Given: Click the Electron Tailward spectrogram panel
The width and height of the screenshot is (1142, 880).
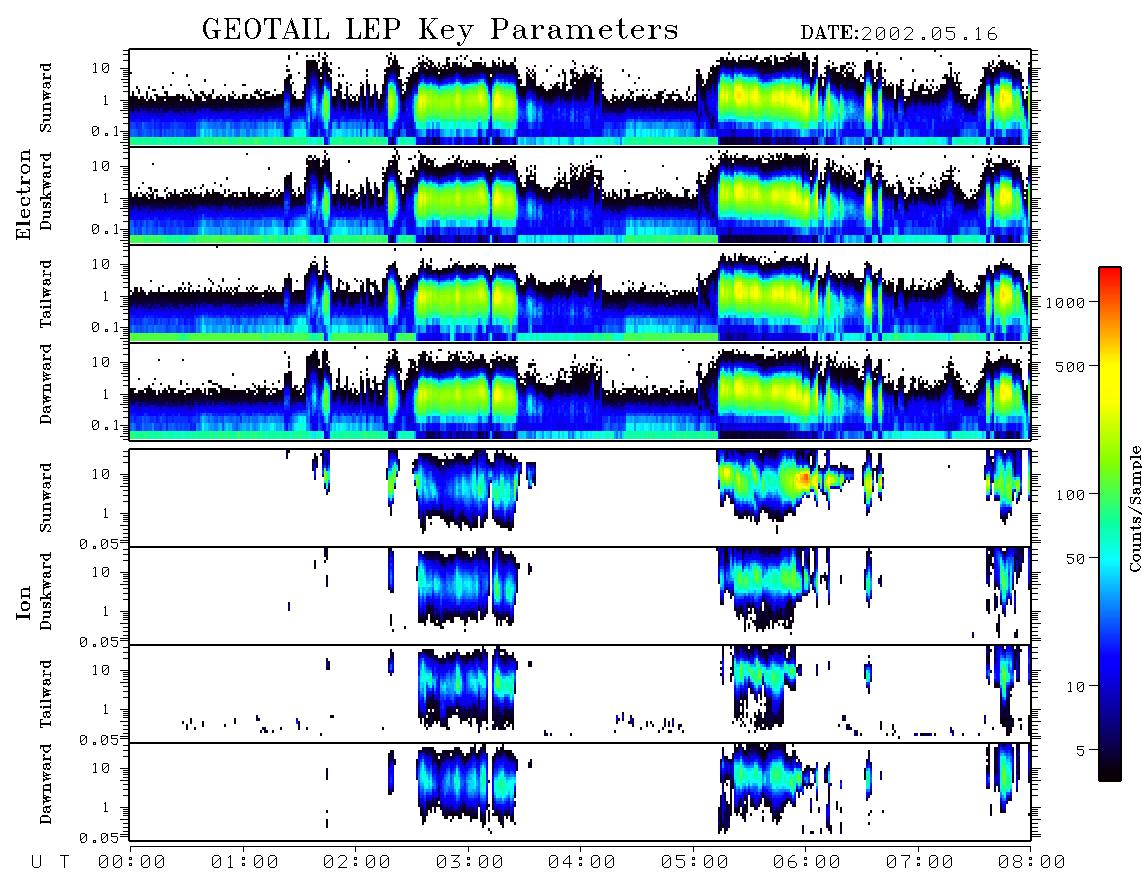Looking at the screenshot, I should (580, 293).
